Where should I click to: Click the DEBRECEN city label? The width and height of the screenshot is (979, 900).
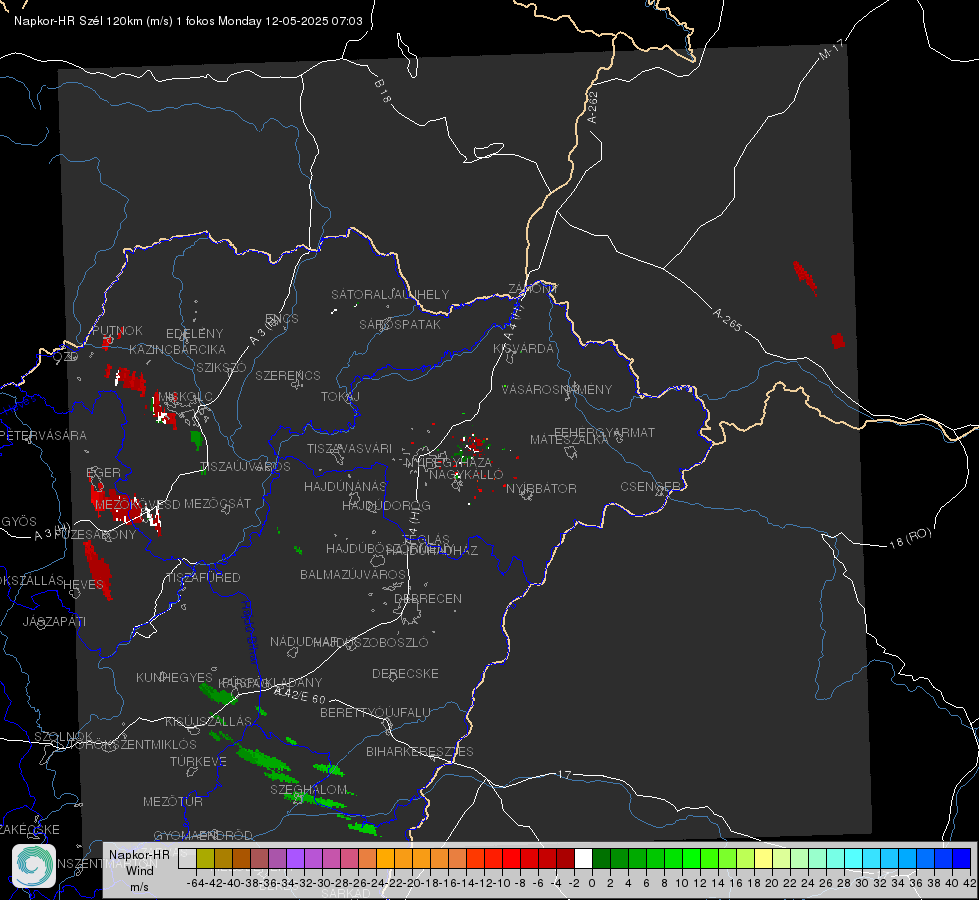(x=428, y=598)
